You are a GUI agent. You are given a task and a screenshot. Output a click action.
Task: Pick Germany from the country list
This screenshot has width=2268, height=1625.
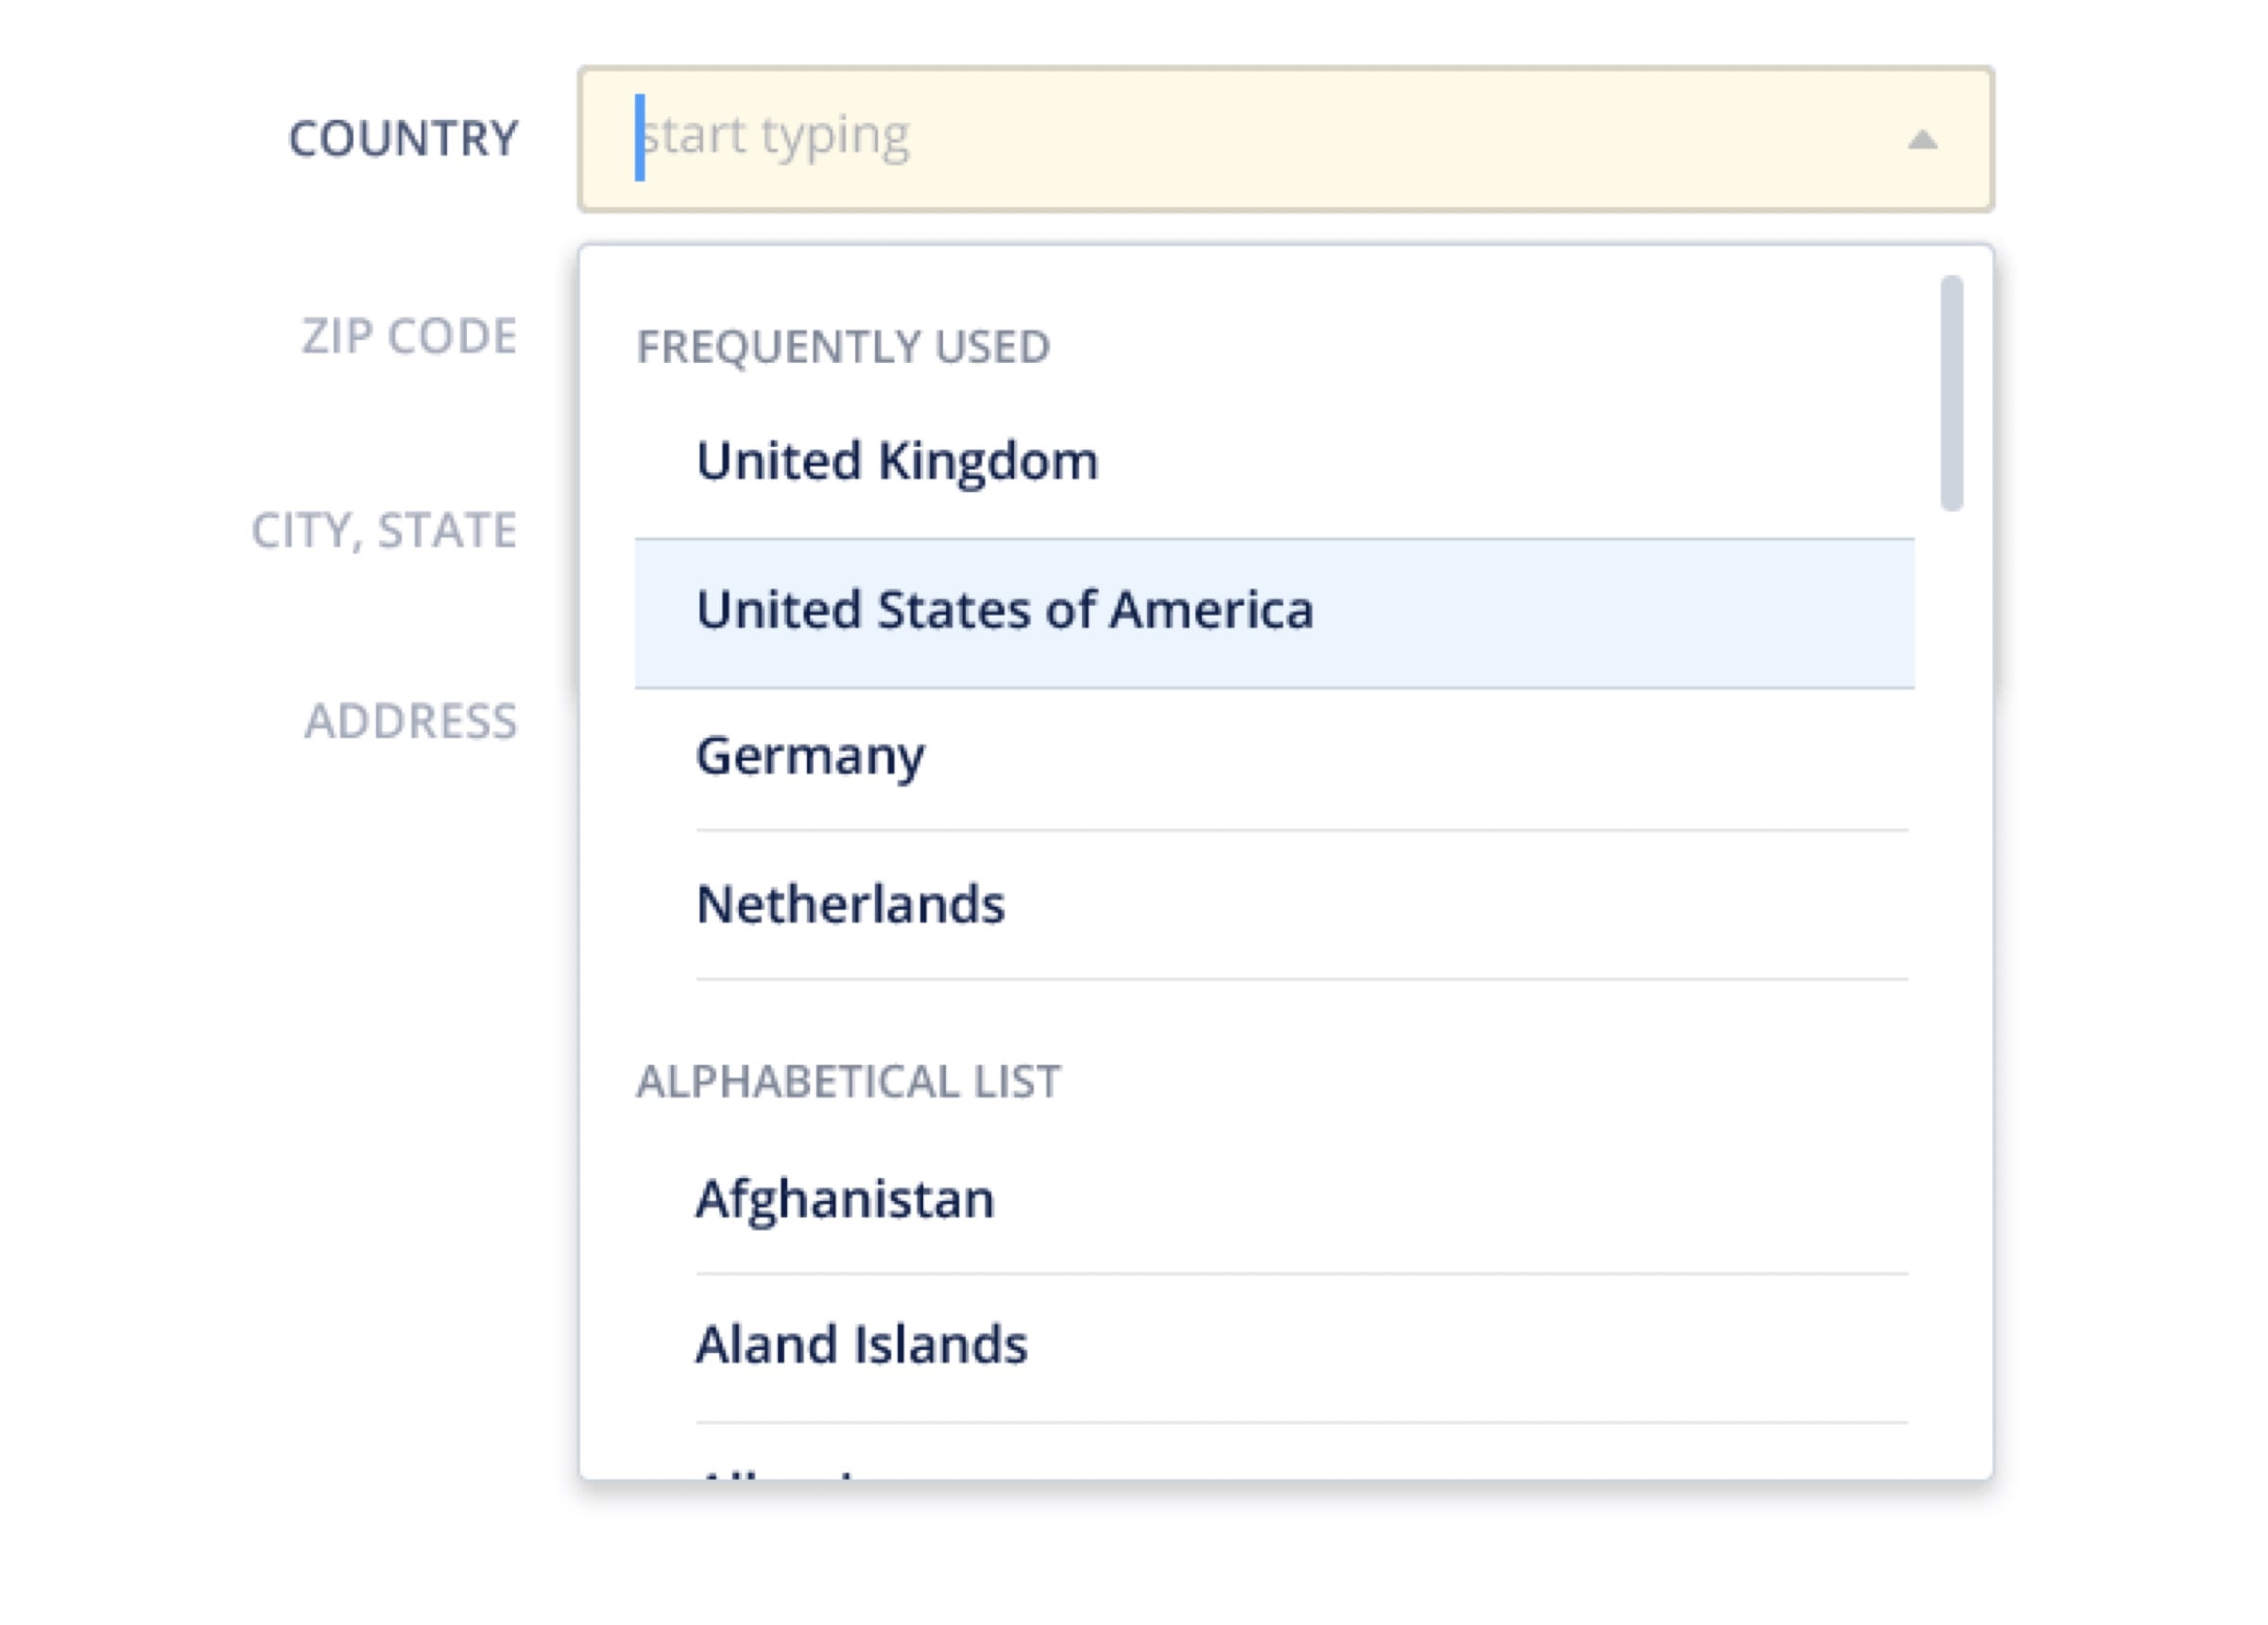pos(810,756)
